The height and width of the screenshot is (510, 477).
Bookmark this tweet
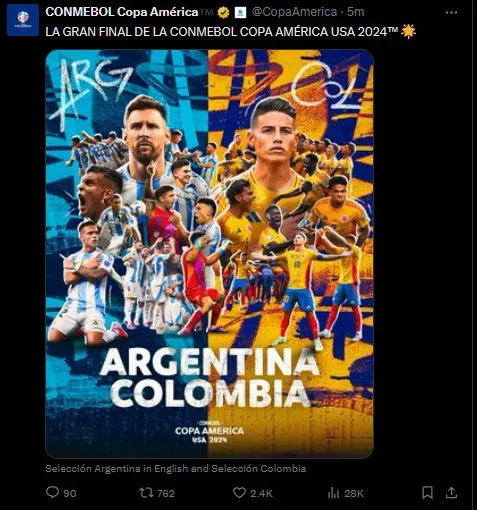(x=427, y=492)
